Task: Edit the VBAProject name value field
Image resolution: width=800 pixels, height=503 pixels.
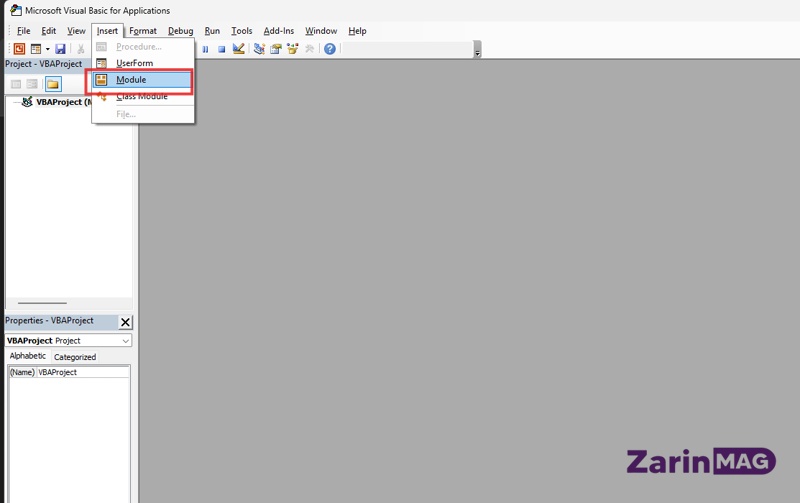Action: (83, 372)
